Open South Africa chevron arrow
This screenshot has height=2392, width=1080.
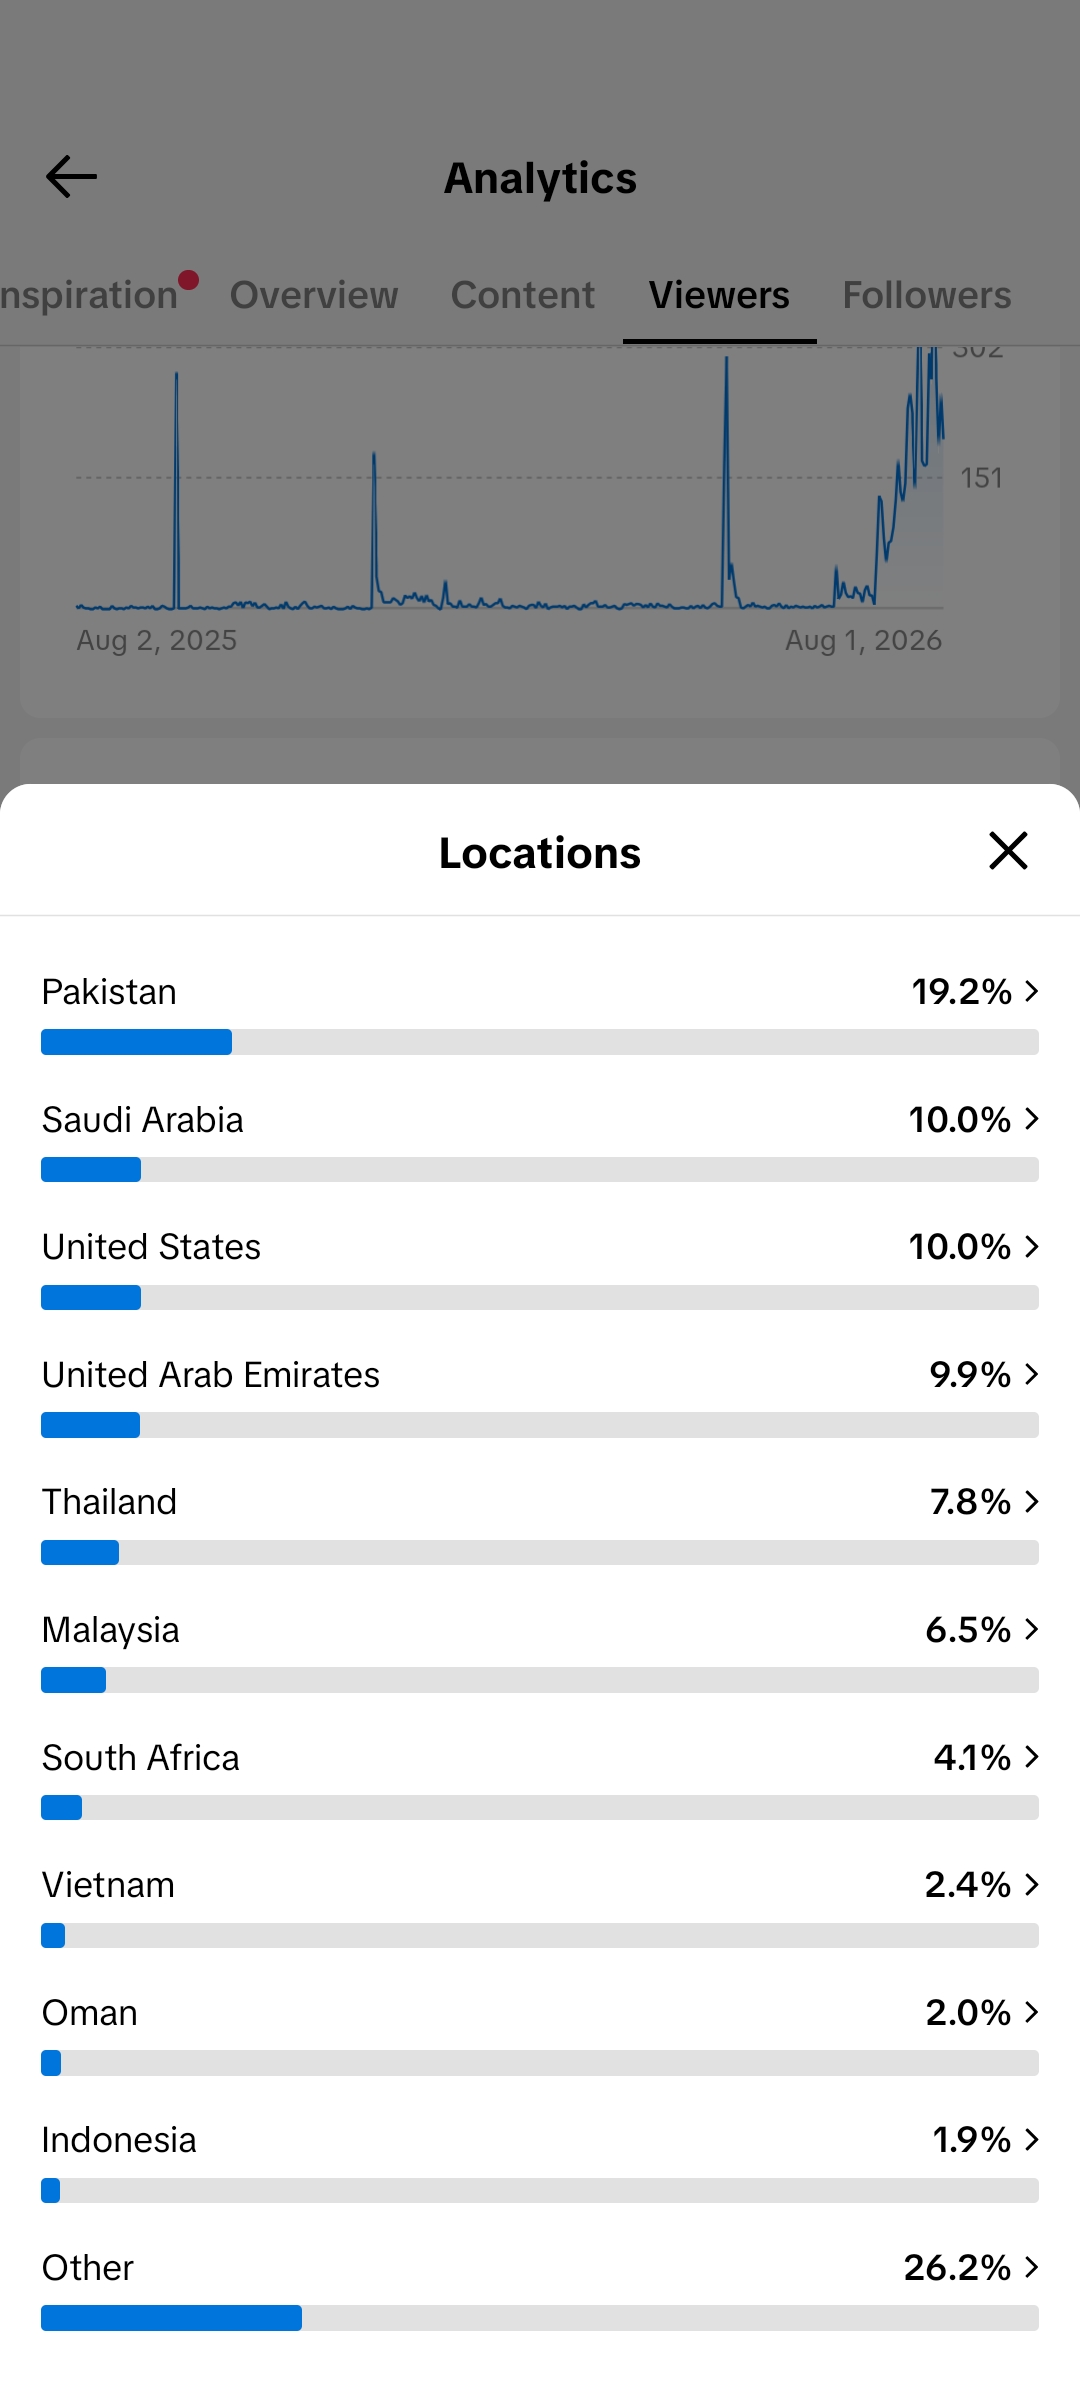pos(1032,1757)
